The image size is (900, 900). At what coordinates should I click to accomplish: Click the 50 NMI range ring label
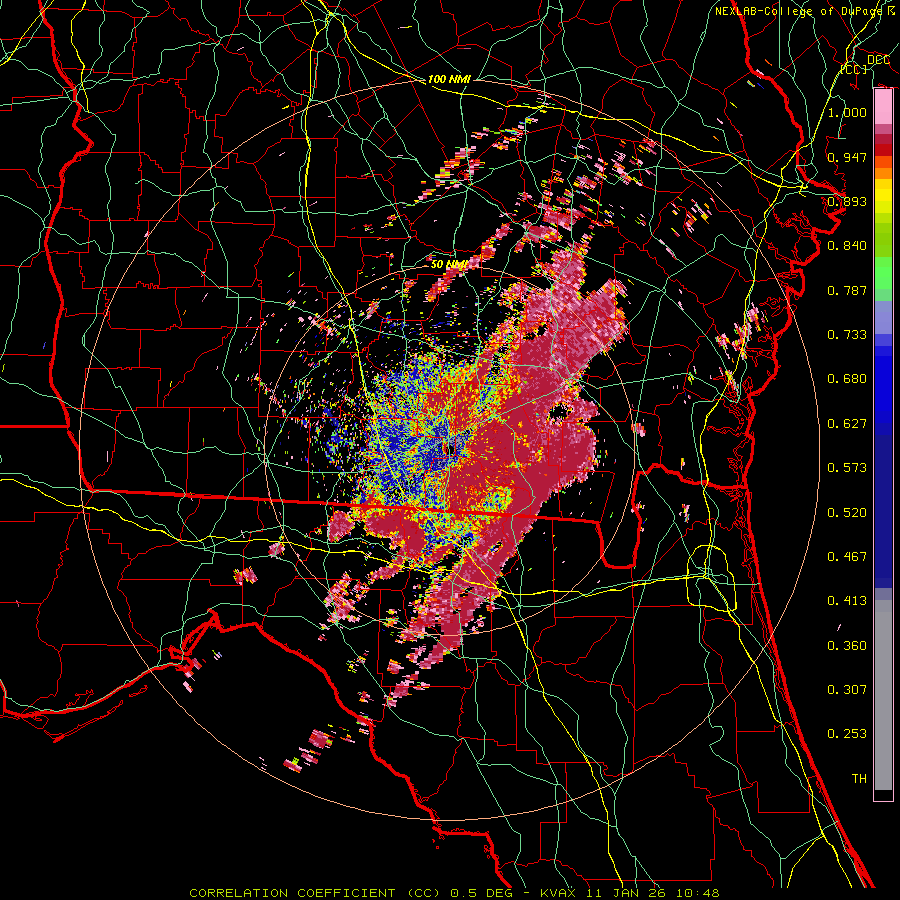coord(448,264)
